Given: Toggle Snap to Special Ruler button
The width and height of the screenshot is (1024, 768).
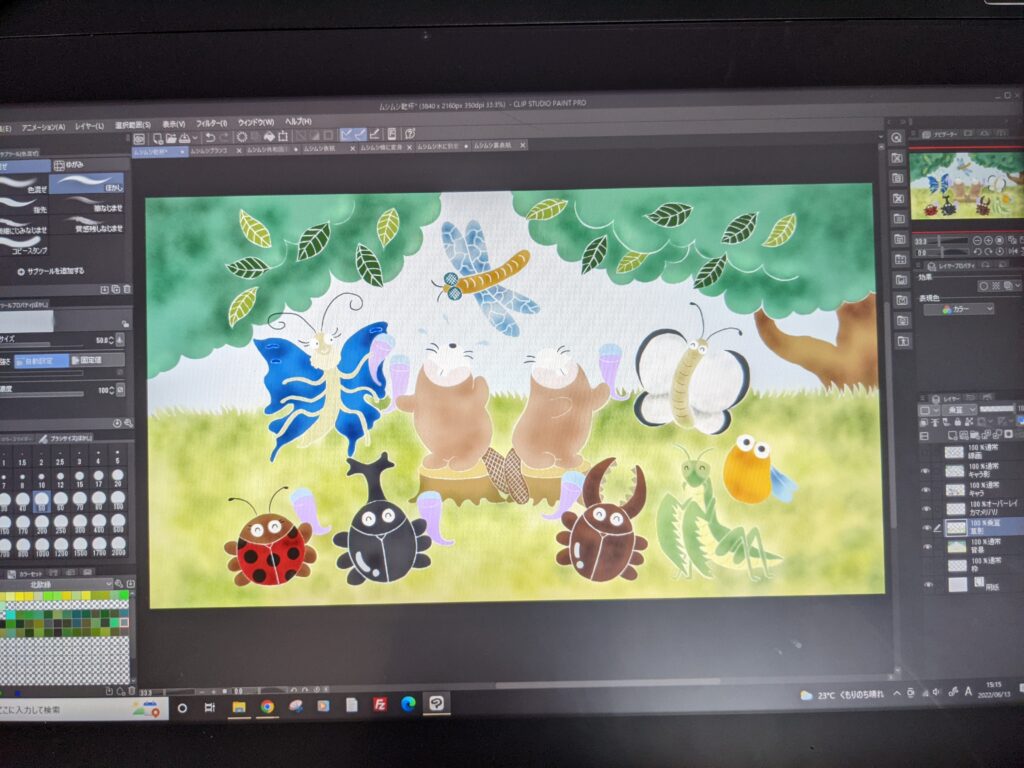Looking at the screenshot, I should (360, 135).
